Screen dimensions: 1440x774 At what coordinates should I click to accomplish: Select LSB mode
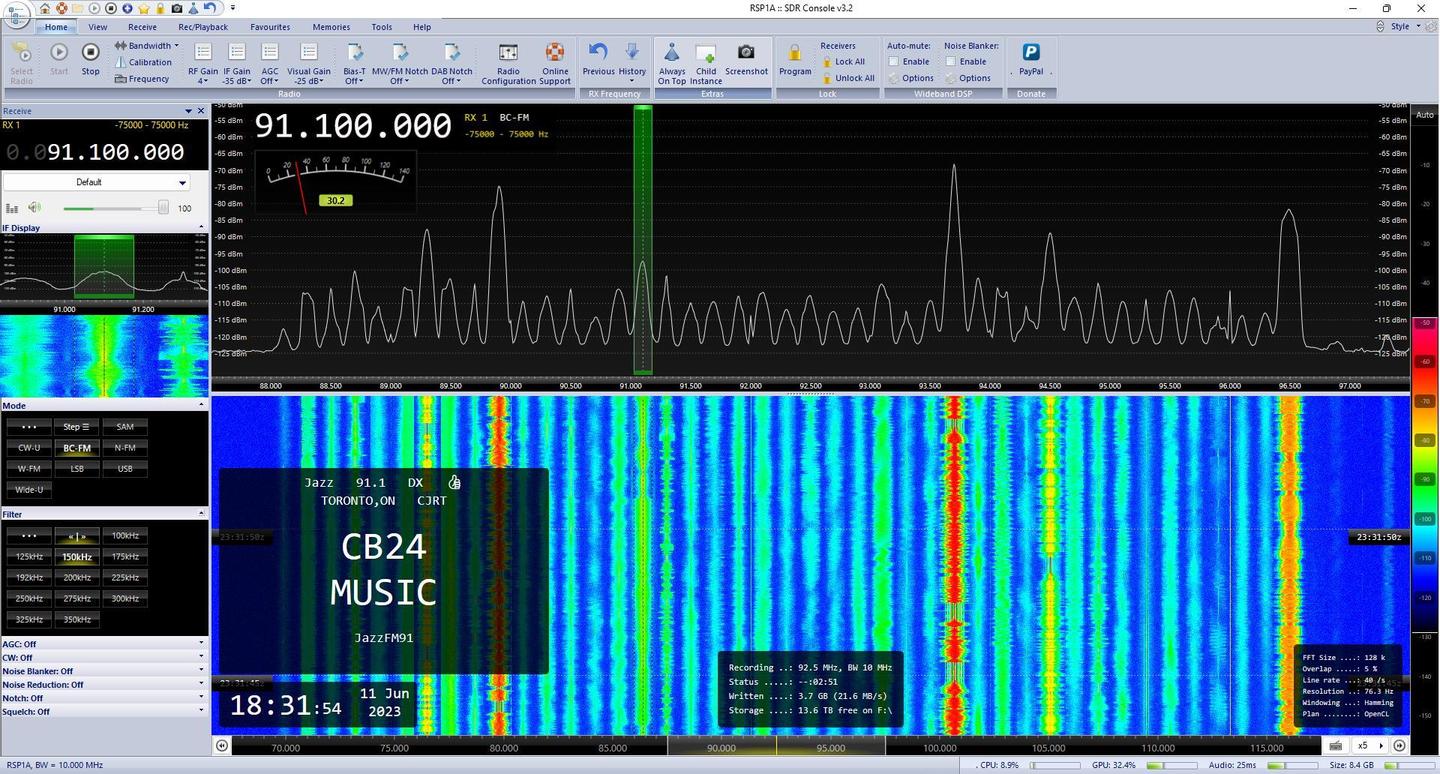click(77, 469)
